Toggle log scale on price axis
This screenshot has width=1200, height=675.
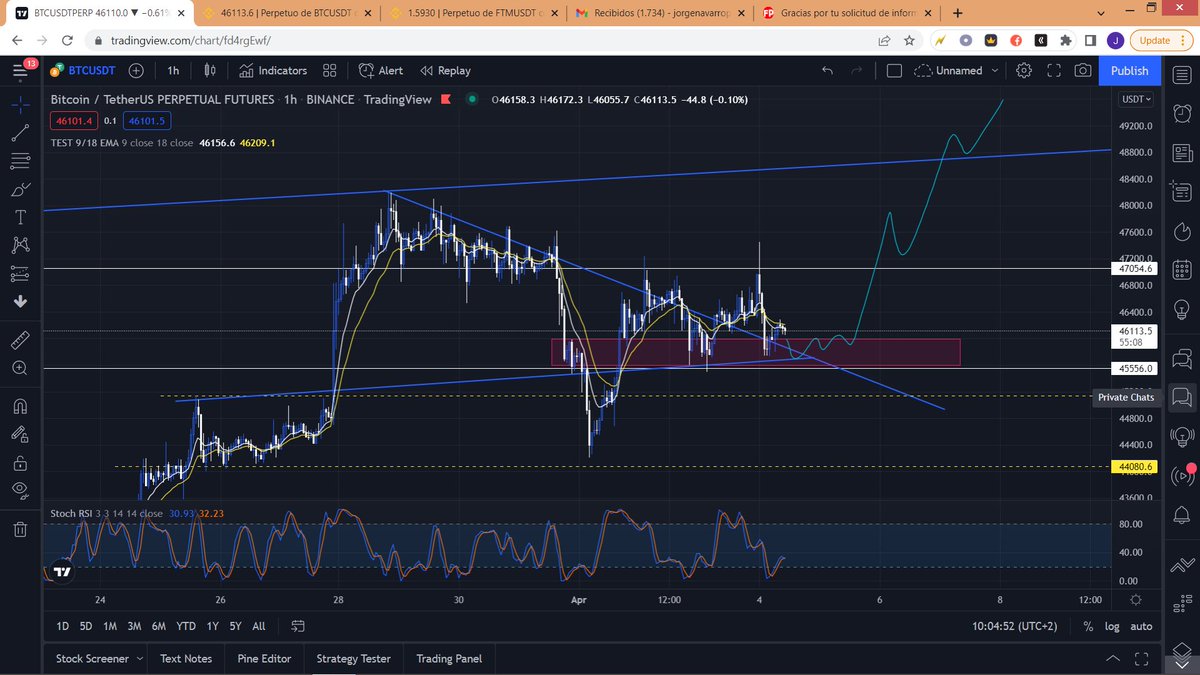(x=1112, y=626)
